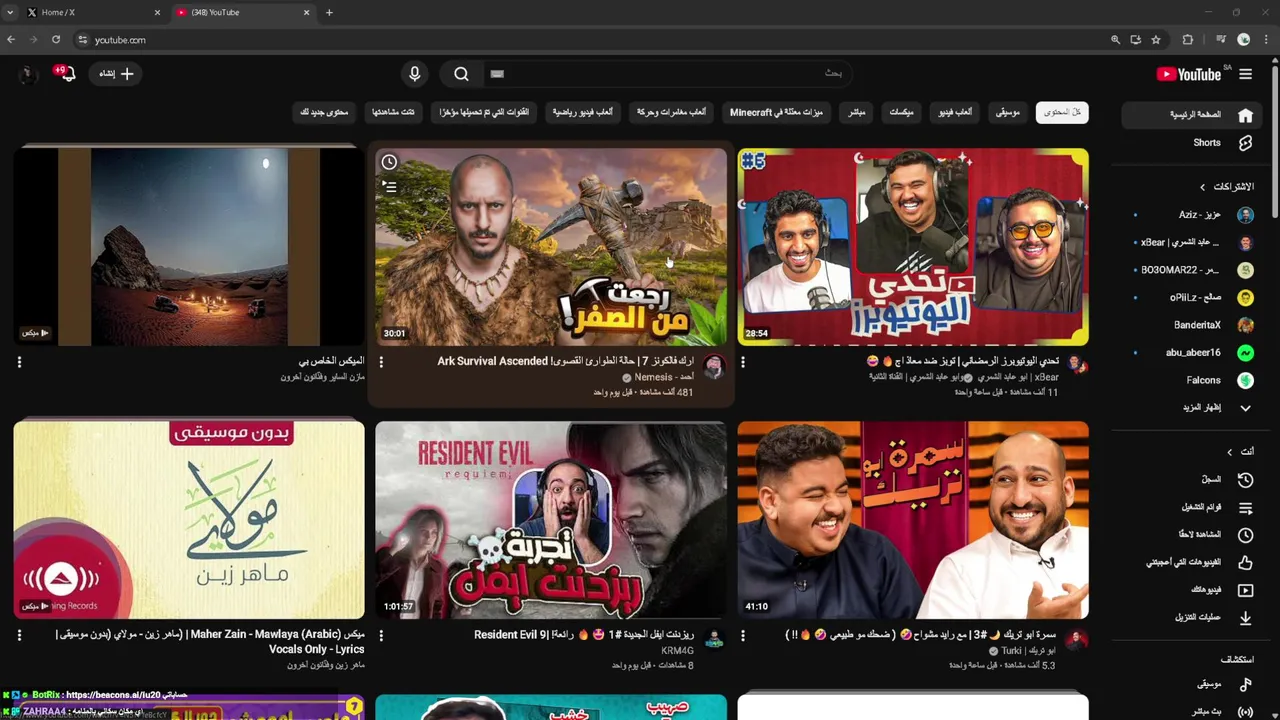The height and width of the screenshot is (720, 1280).
Task: Open options menu for Abu Trick video
Action: click(743, 635)
